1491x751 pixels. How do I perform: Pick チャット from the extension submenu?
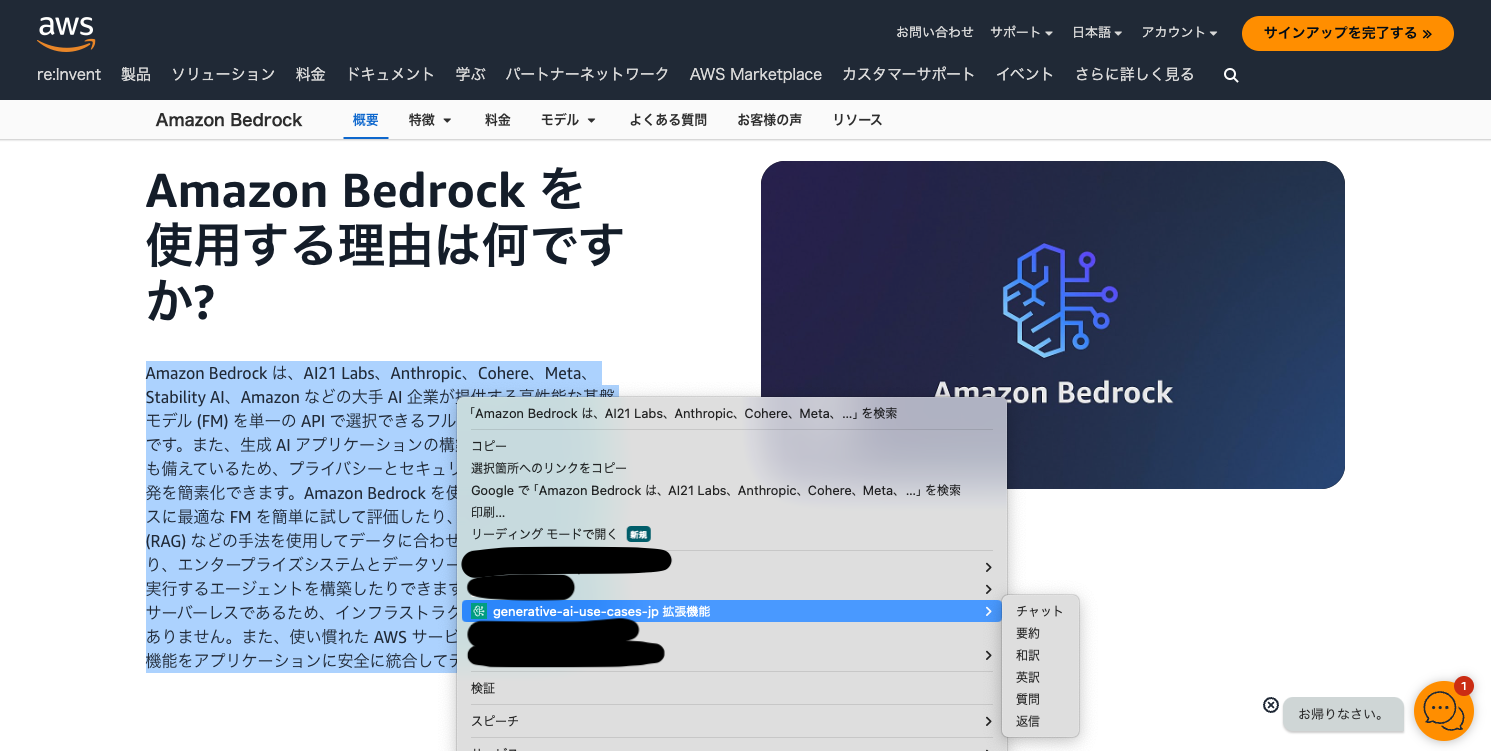pos(1040,611)
